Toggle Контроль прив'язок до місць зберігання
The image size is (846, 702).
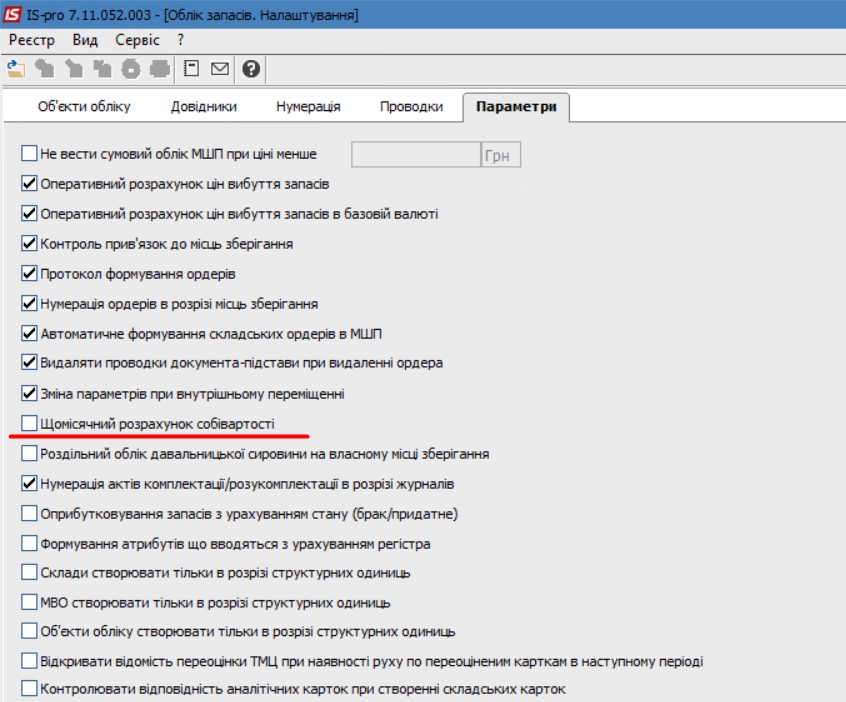point(29,244)
